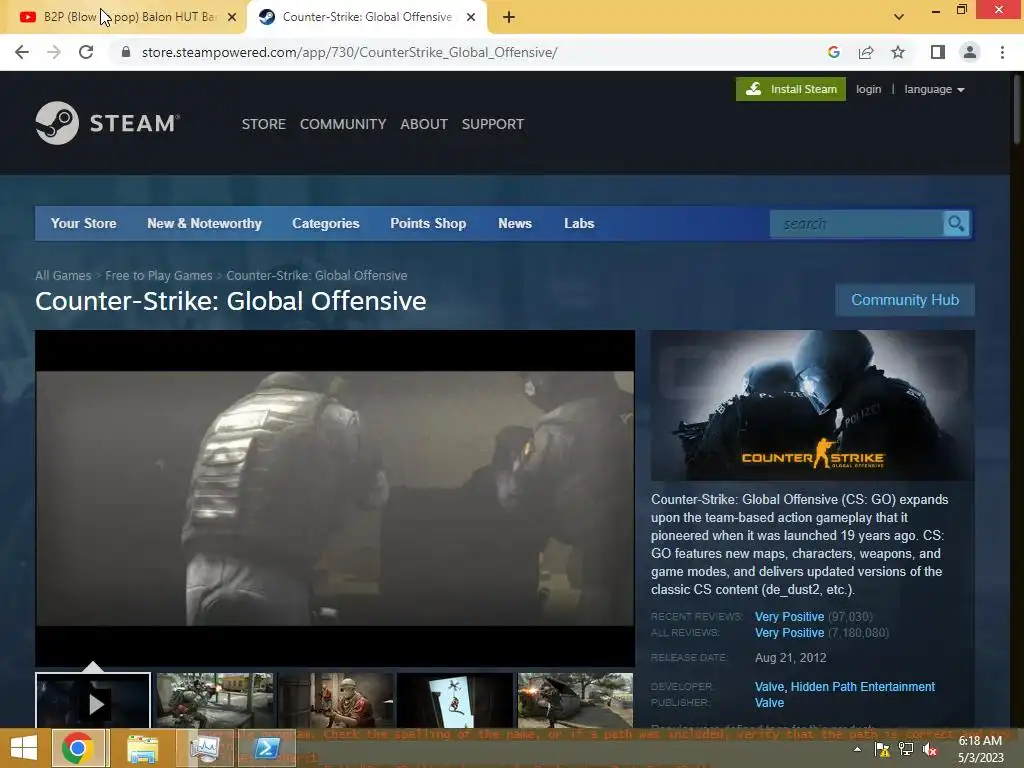Open the STORE menu
1024x768 pixels.
264,124
